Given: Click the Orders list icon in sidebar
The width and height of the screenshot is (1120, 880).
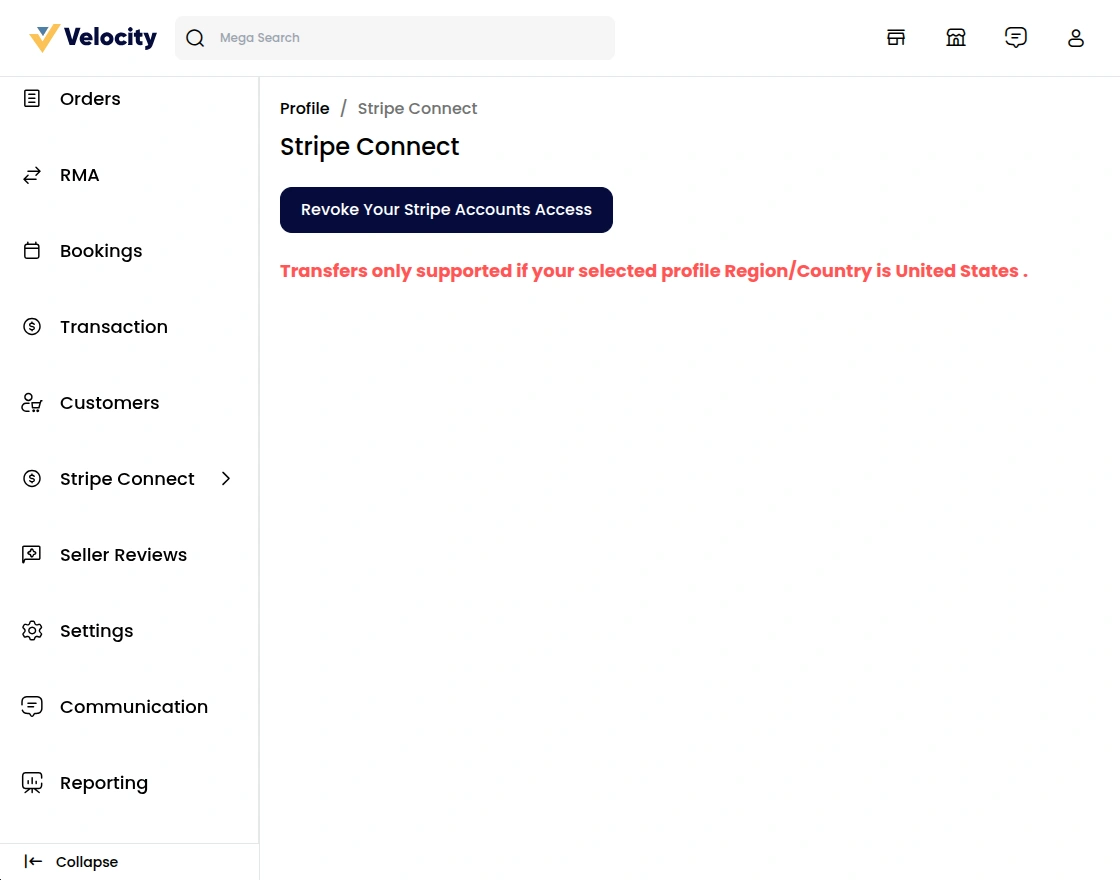Looking at the screenshot, I should (32, 99).
